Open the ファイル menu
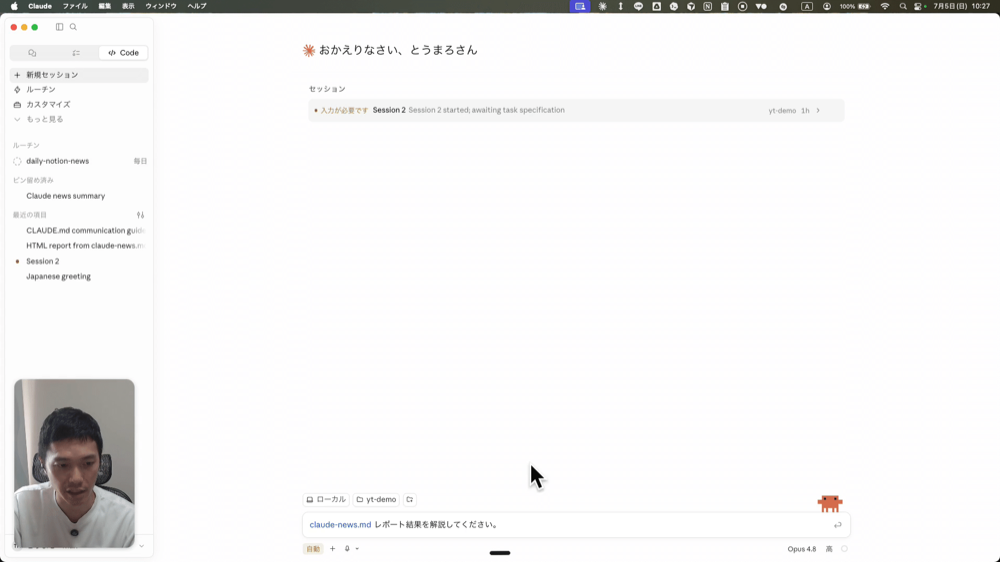The width and height of the screenshot is (1000, 562). 75,6
